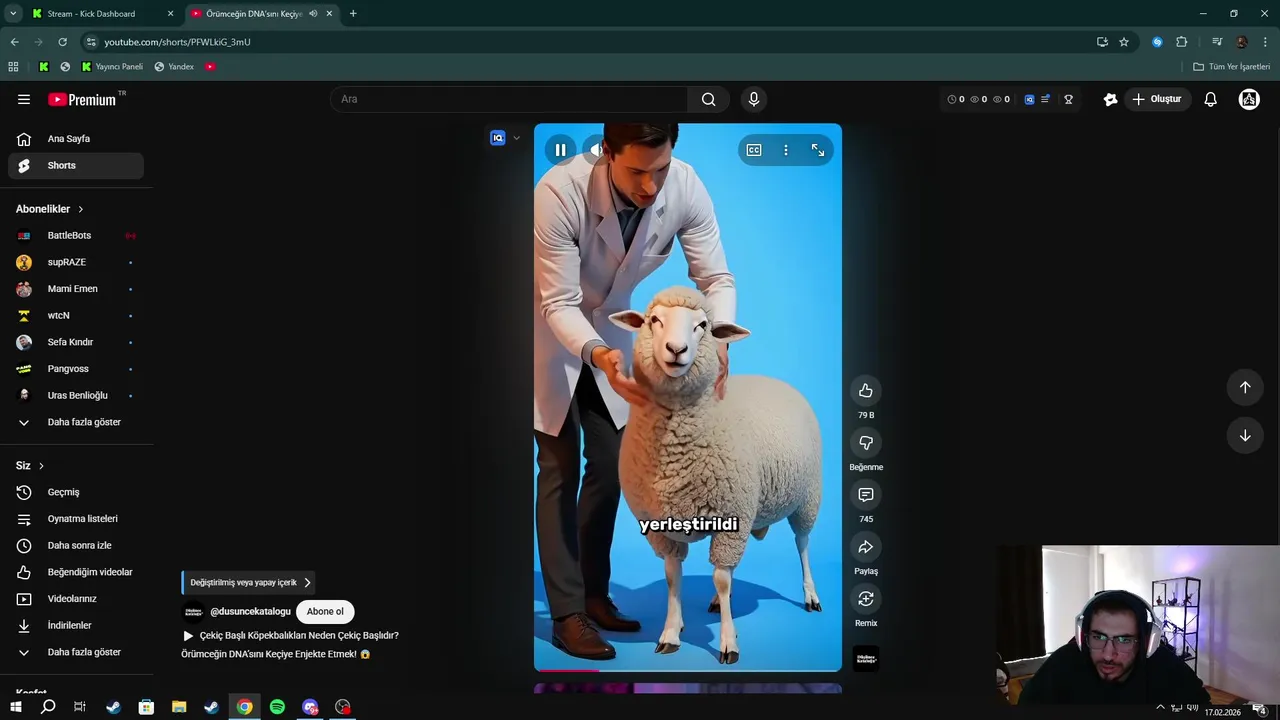Go to previous short with up arrow

pyautogui.click(x=1245, y=387)
